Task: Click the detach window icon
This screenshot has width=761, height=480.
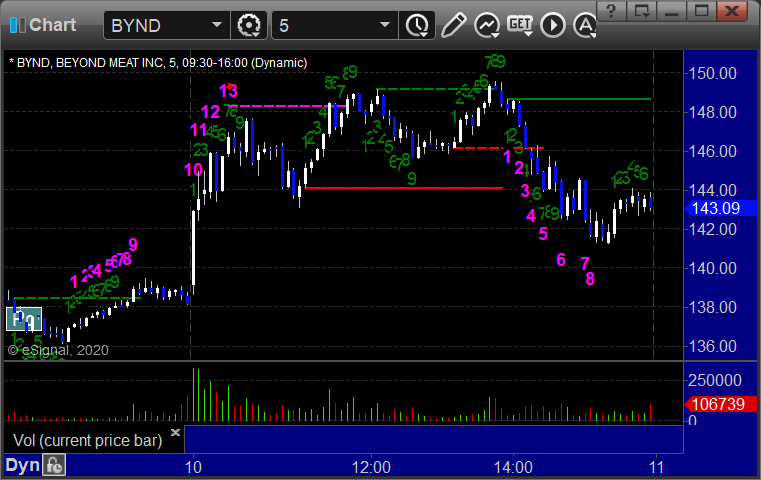Action: [642, 11]
